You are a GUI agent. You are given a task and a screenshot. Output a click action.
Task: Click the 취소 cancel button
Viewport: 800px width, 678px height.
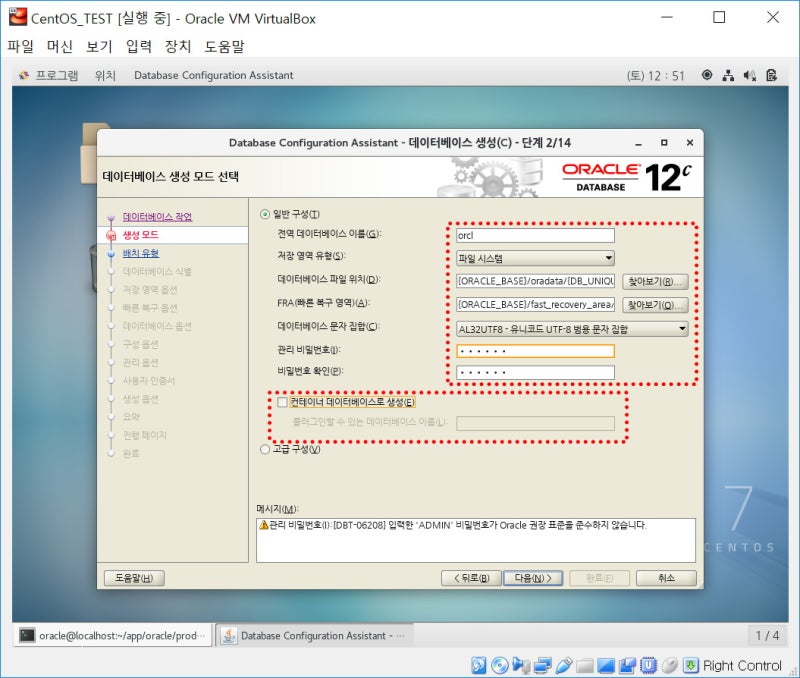tap(666, 578)
